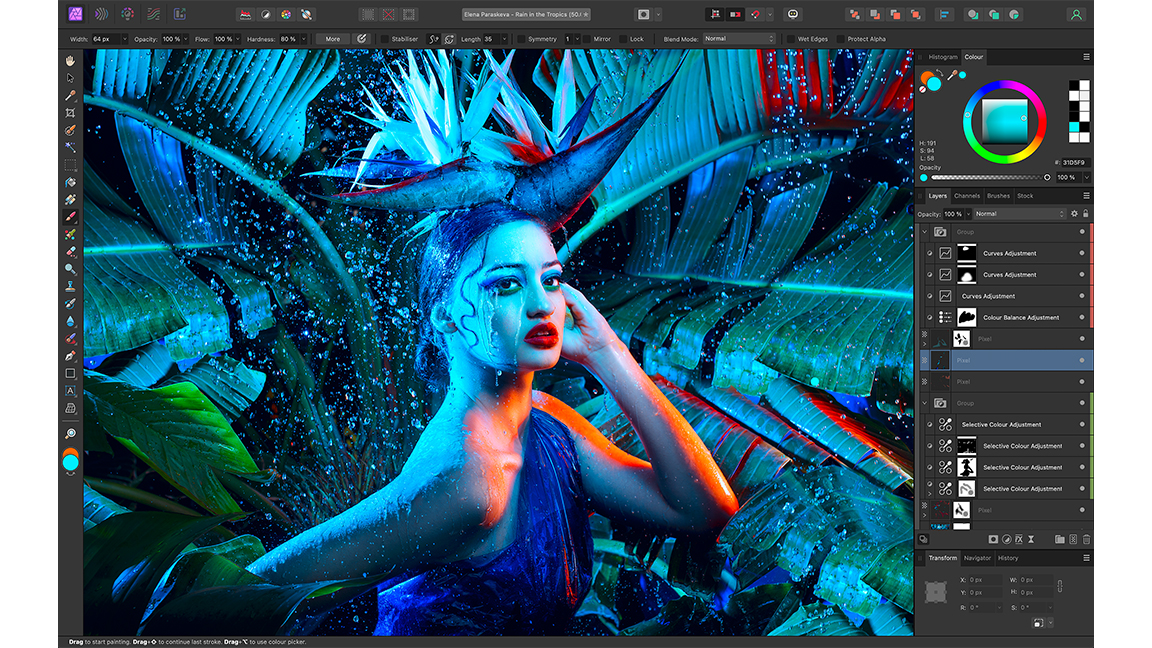The image size is (1152, 648).
Task: Apply Auto Contrast from the toolbar
Action: click(x=265, y=15)
